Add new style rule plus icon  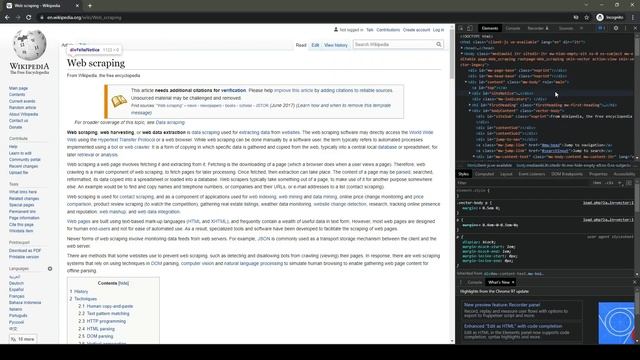click(620, 183)
